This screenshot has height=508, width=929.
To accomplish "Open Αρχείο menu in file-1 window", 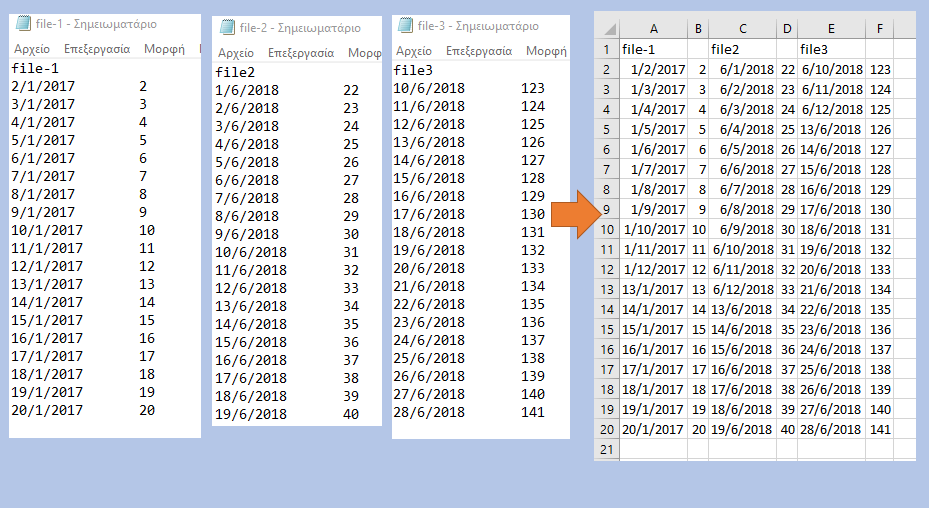I will [32, 49].
